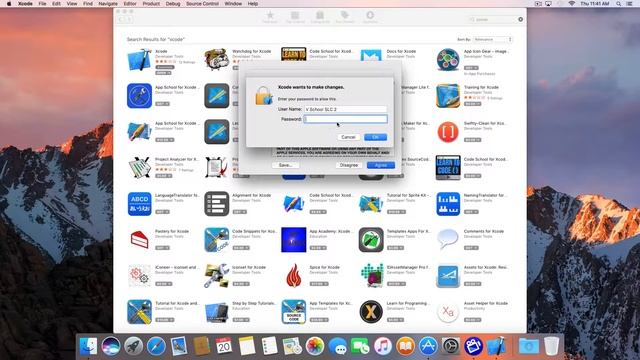Screen dimensions: 640x360
Task: Open the App Store Dock icon
Action: [x=428, y=346]
